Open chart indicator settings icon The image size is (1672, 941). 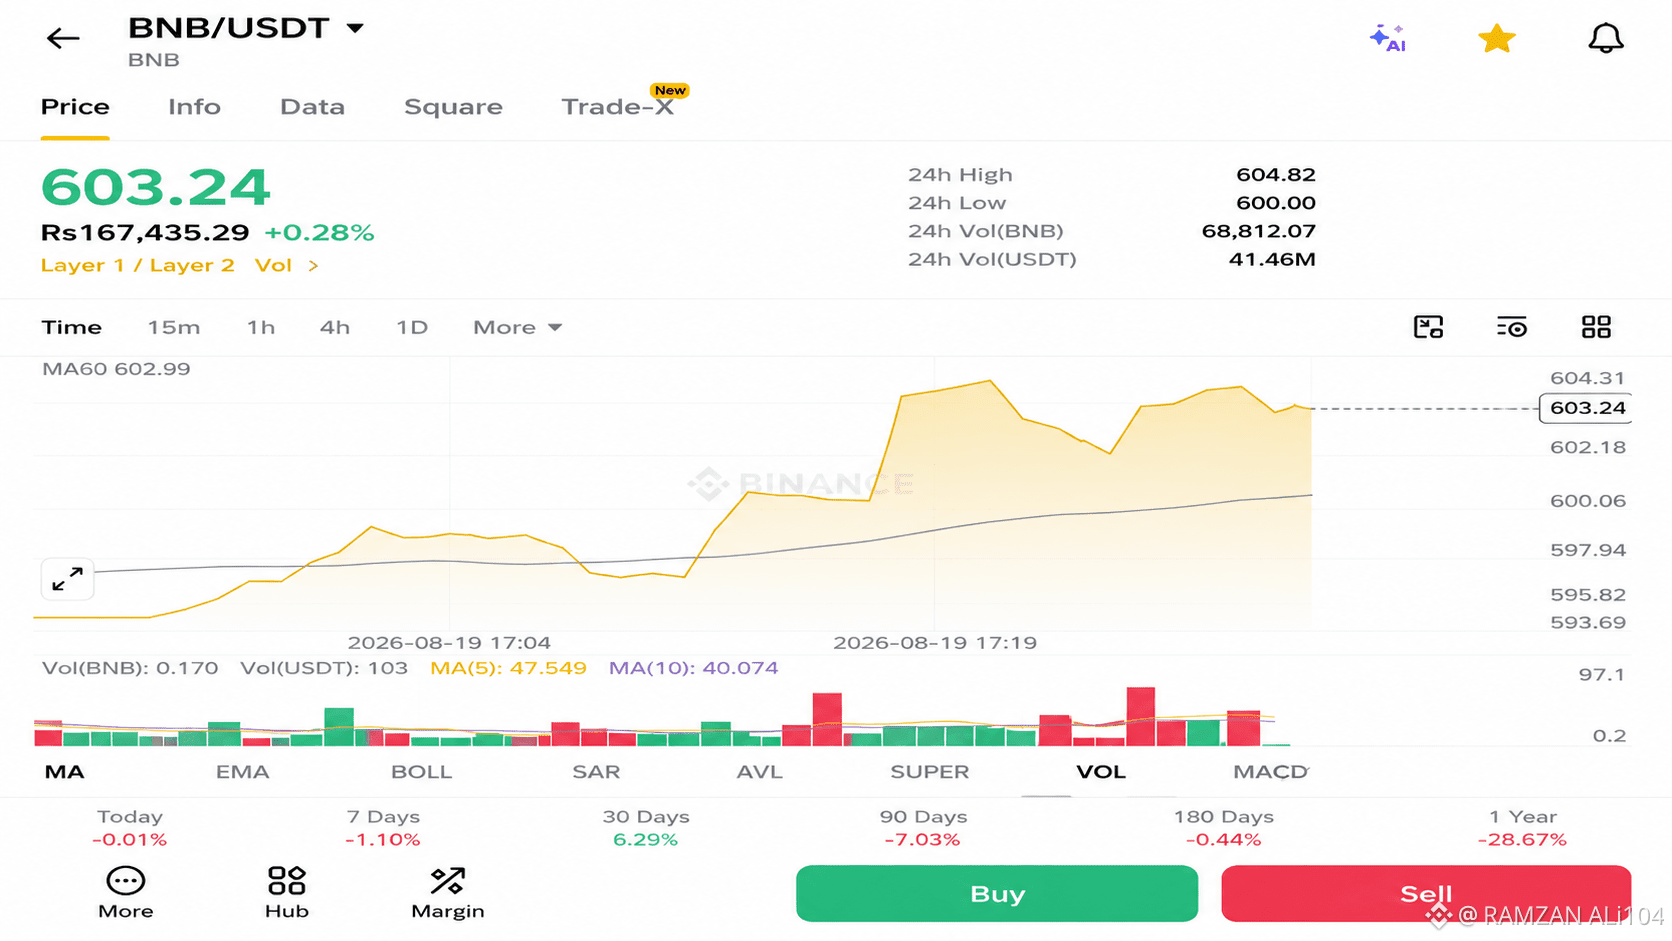(1512, 327)
